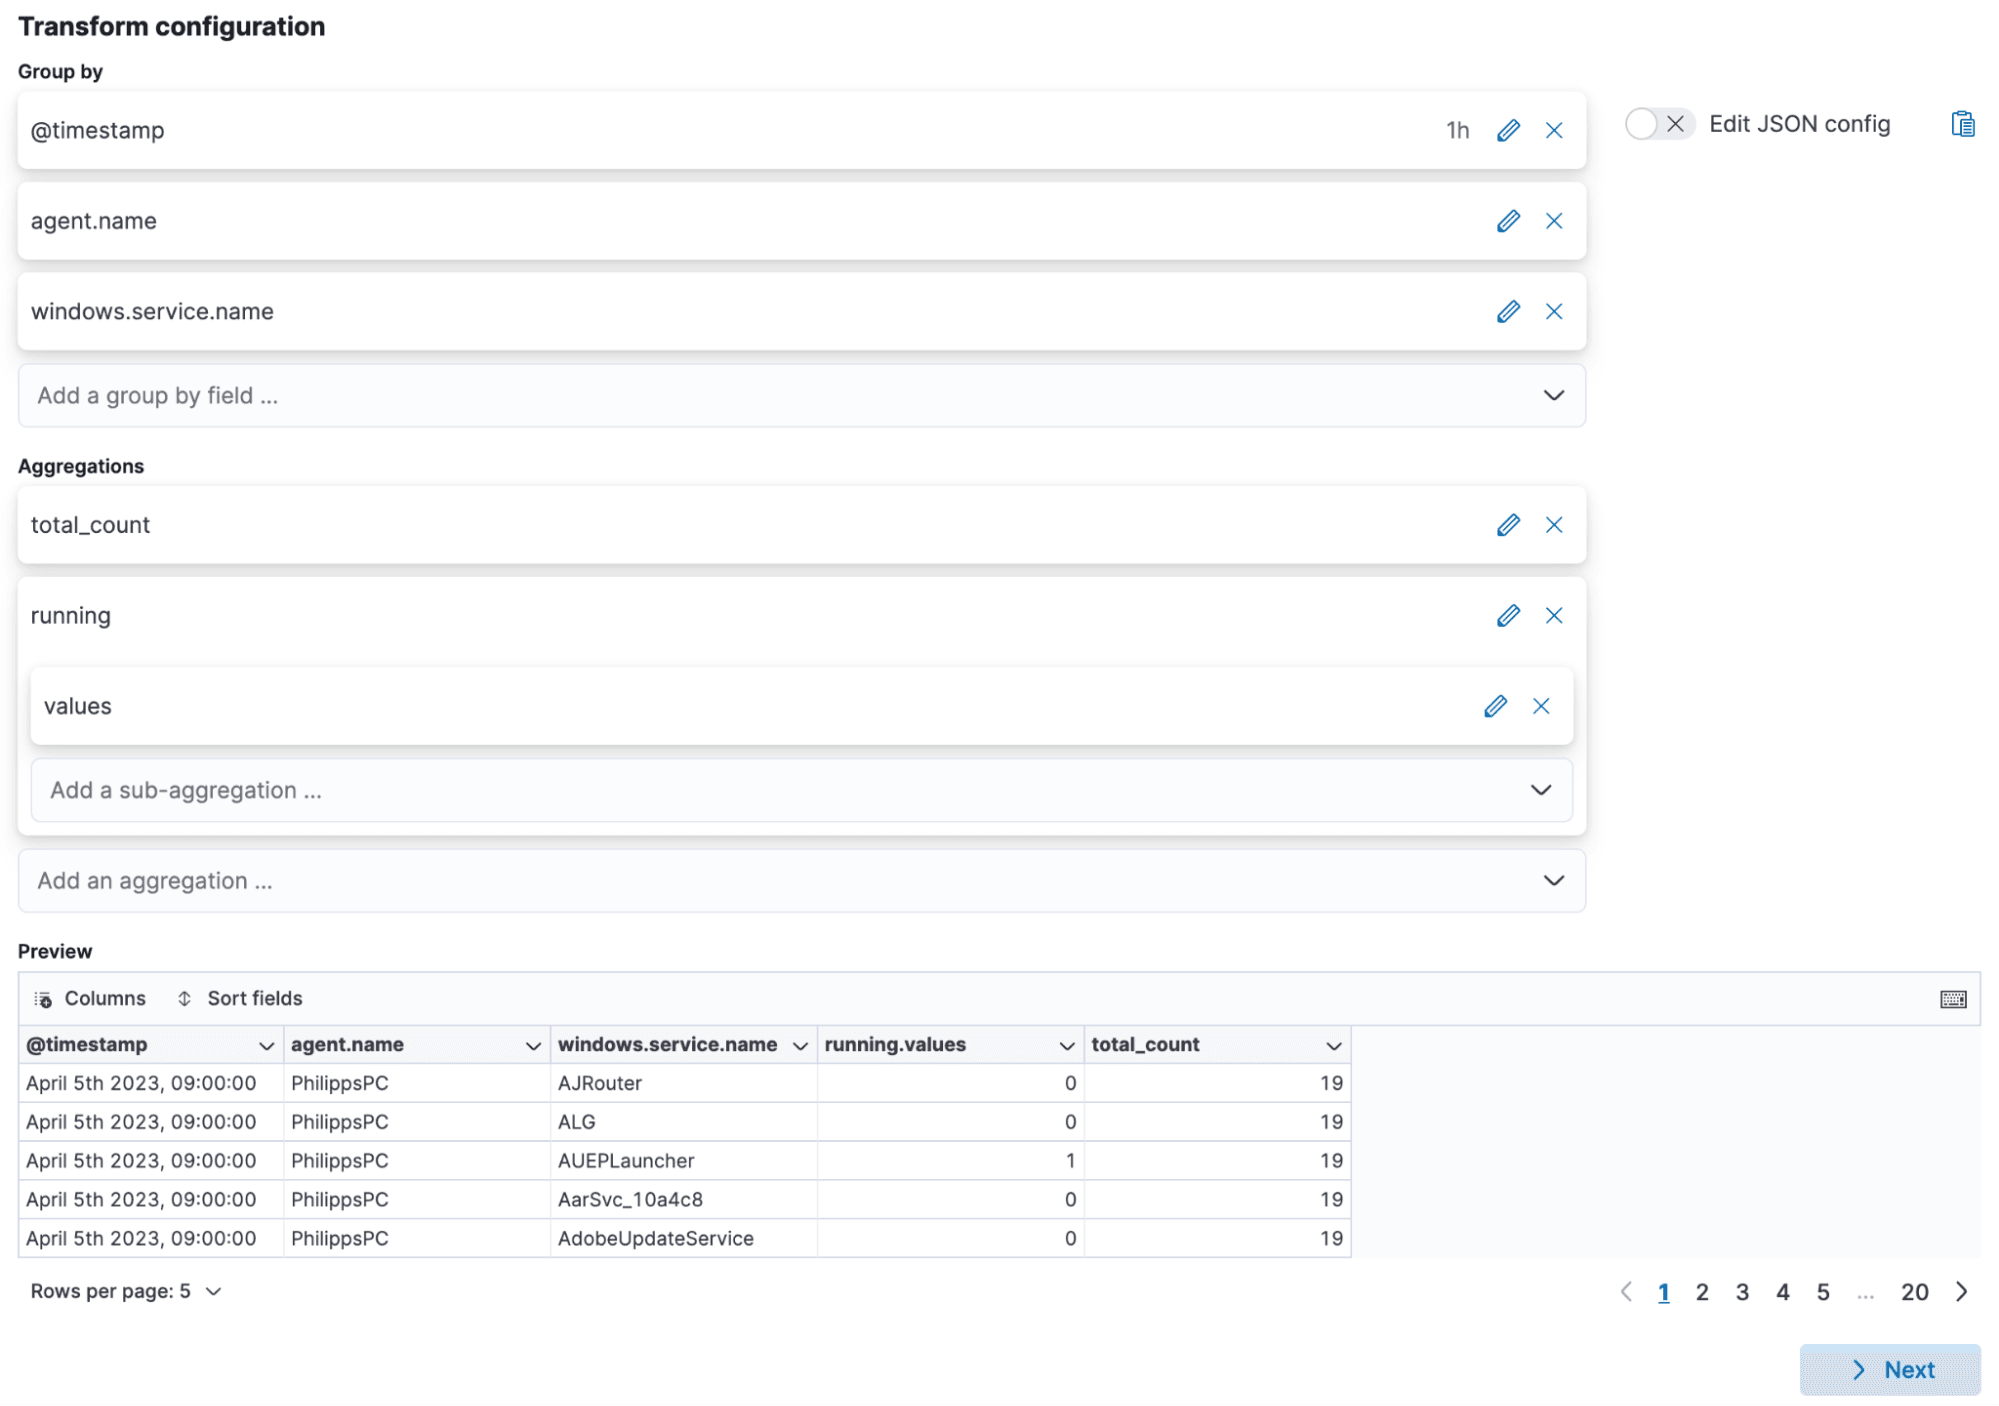Open Columns selector in preview
Image resolution: width=1999 pixels, height=1406 pixels.
click(x=90, y=998)
